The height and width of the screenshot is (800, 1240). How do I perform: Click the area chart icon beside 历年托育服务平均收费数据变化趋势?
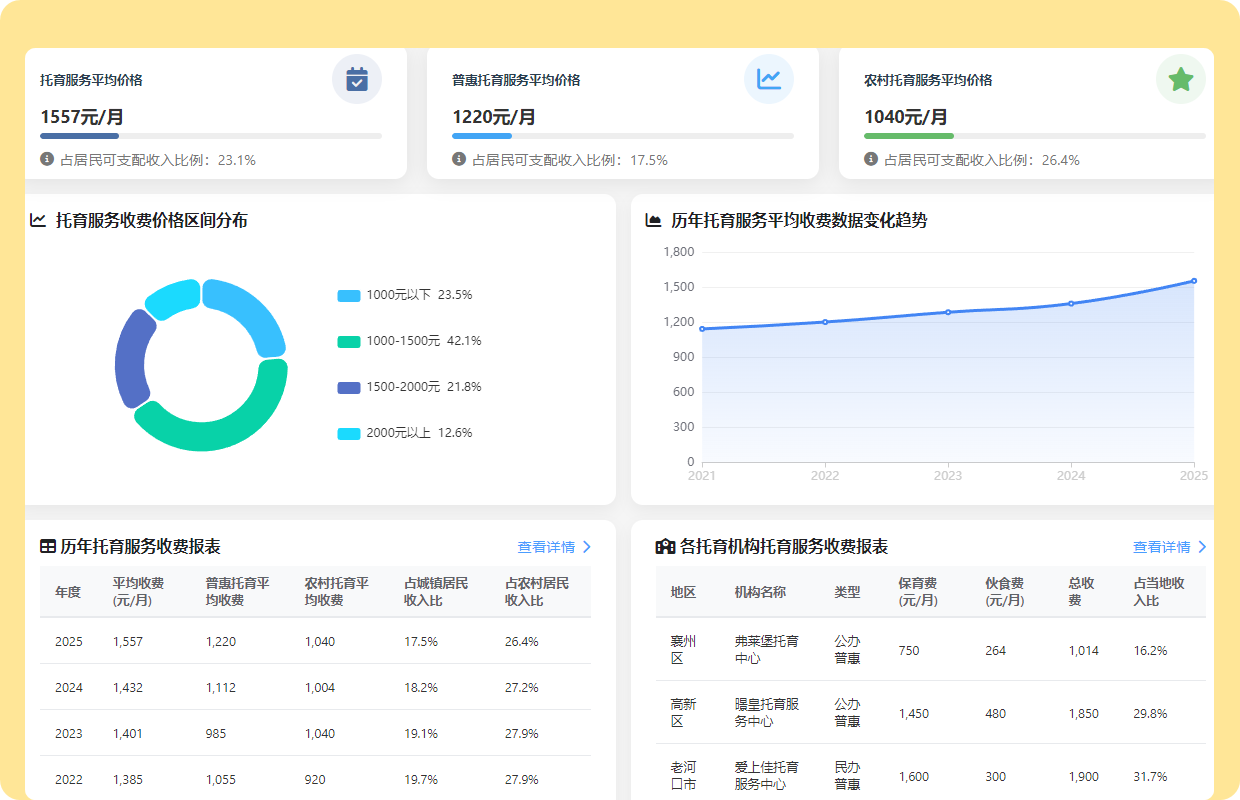click(654, 220)
